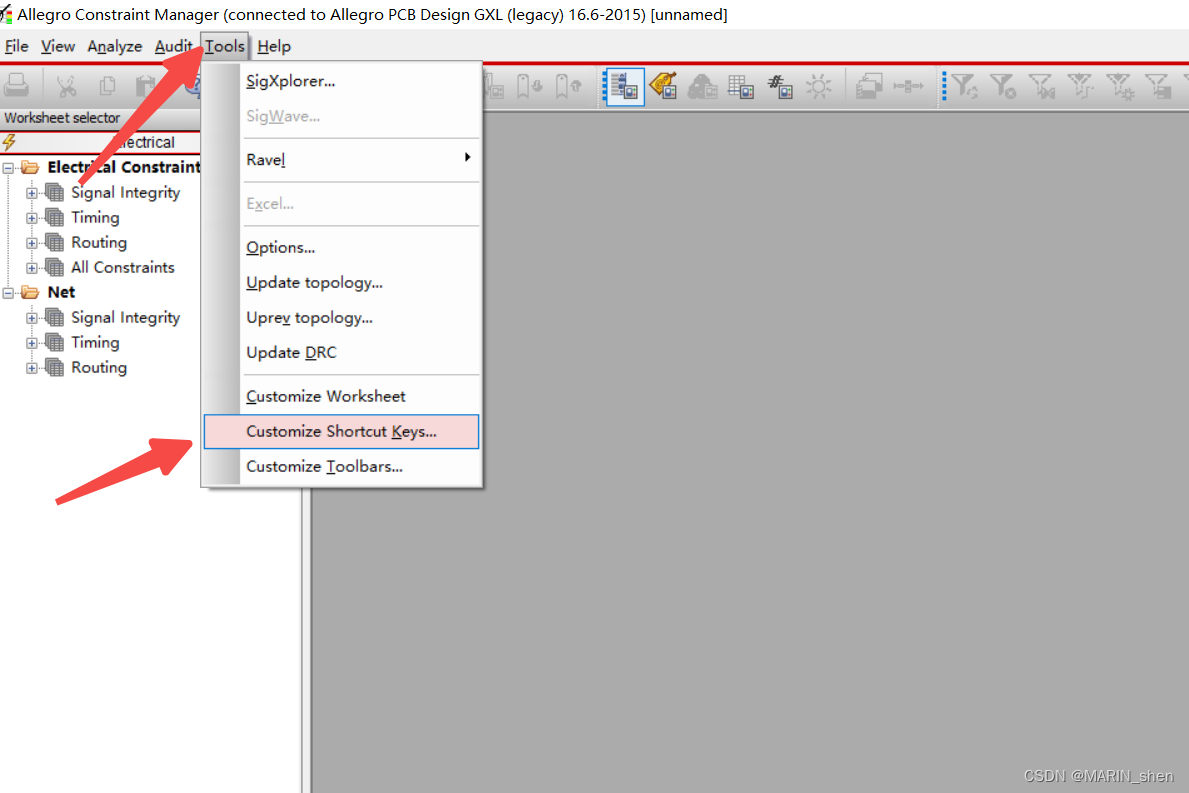Open the Audit menu
The height and width of the screenshot is (793, 1189).
(x=174, y=46)
